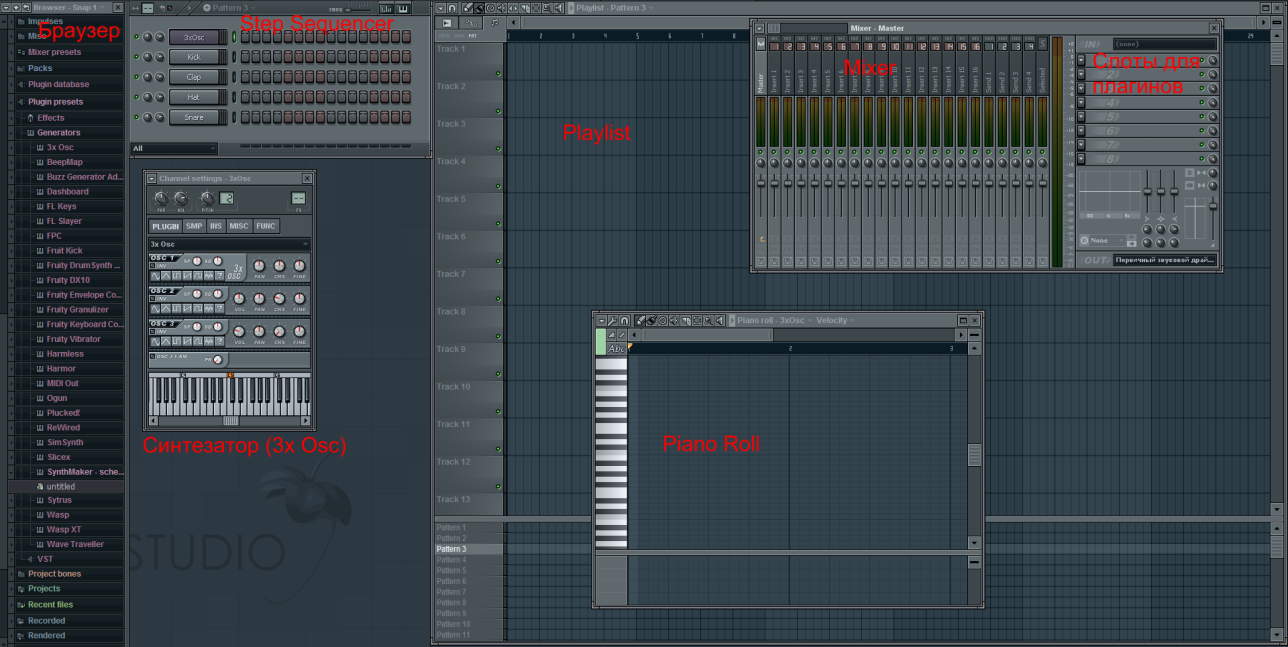Open the Mixer IN (none) input dropdown
Image resolution: width=1288 pixels, height=647 pixels.
pyautogui.click(x=1165, y=44)
